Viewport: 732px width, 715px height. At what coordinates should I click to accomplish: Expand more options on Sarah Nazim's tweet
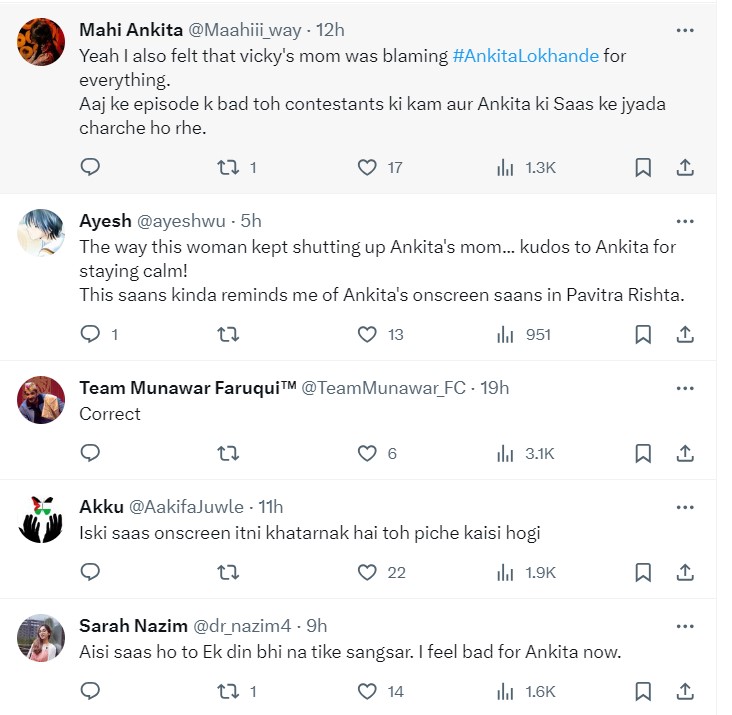click(685, 625)
